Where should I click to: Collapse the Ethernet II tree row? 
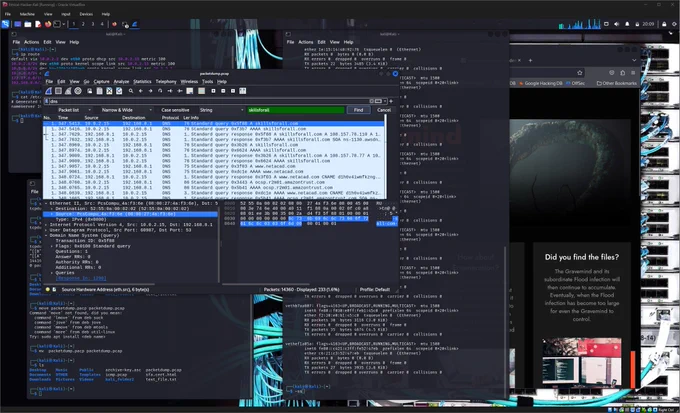click(46, 203)
